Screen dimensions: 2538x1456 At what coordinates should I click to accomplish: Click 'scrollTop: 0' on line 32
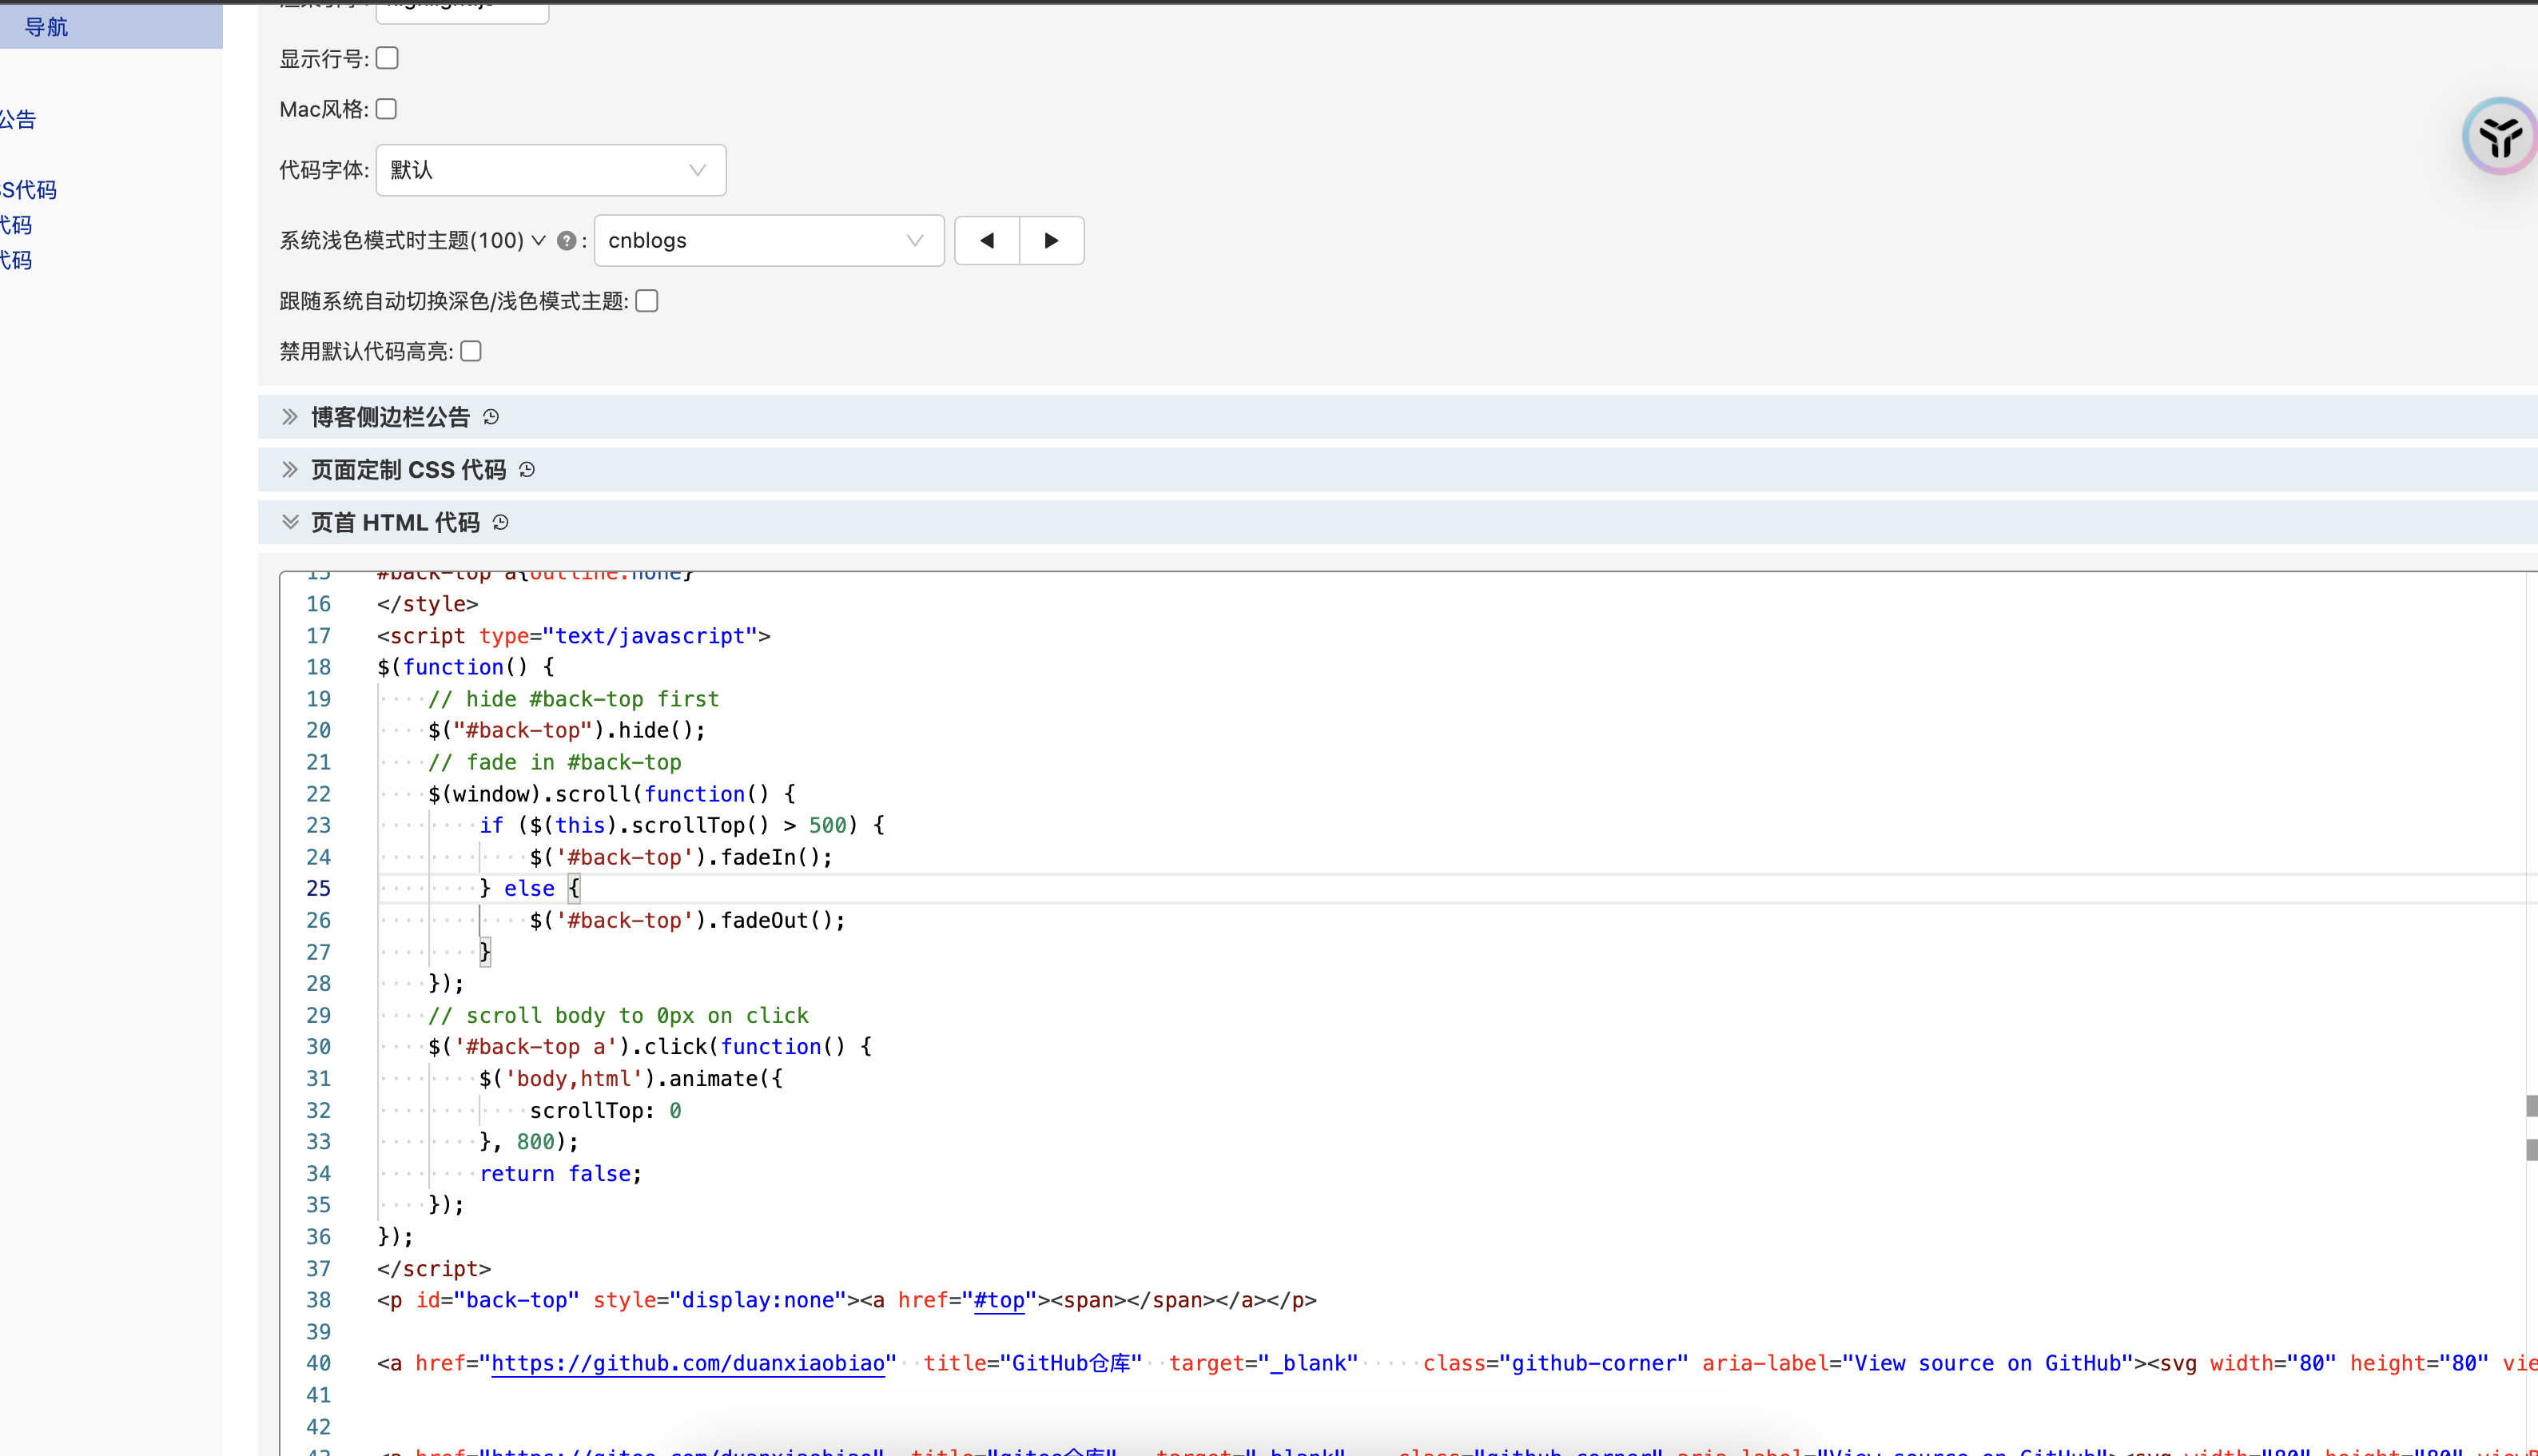(606, 1110)
